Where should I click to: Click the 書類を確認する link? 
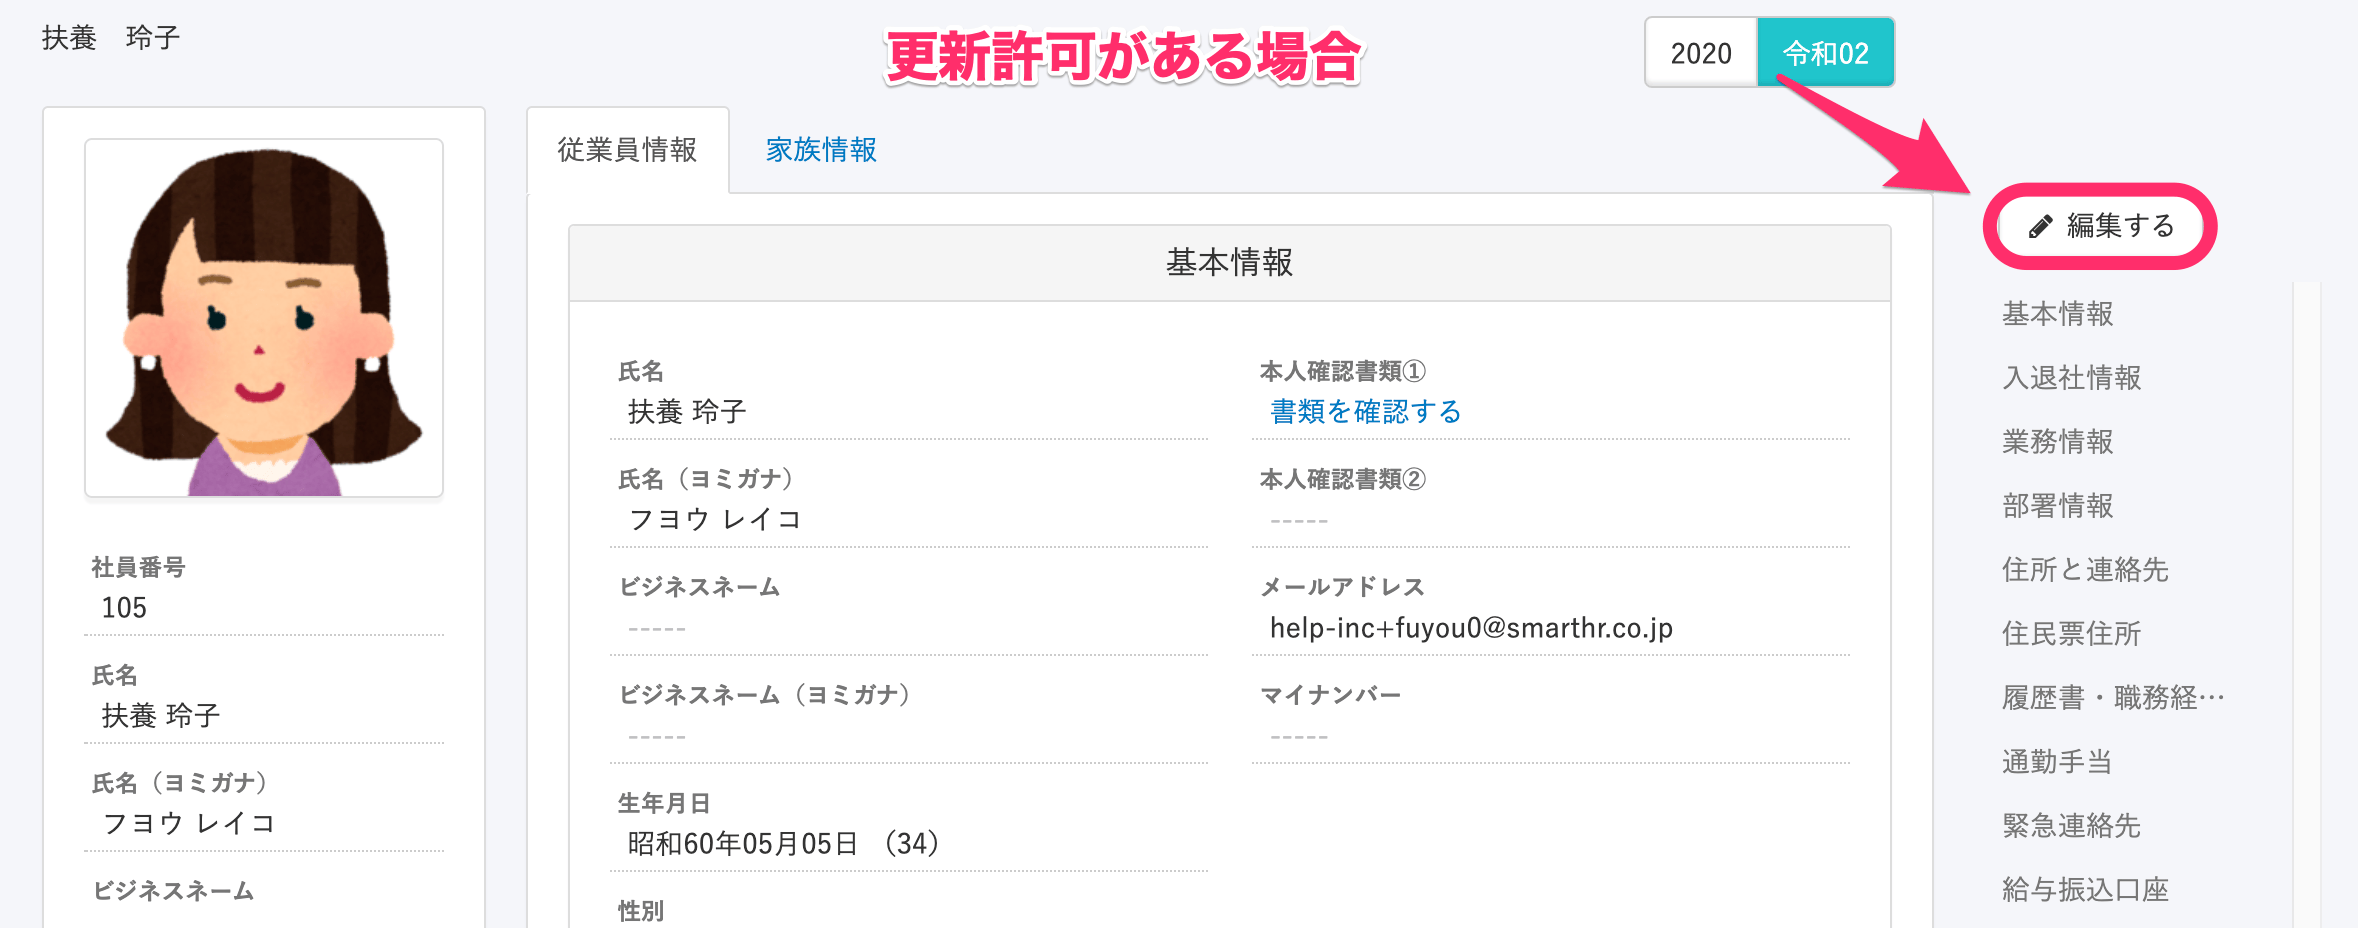point(1366,411)
